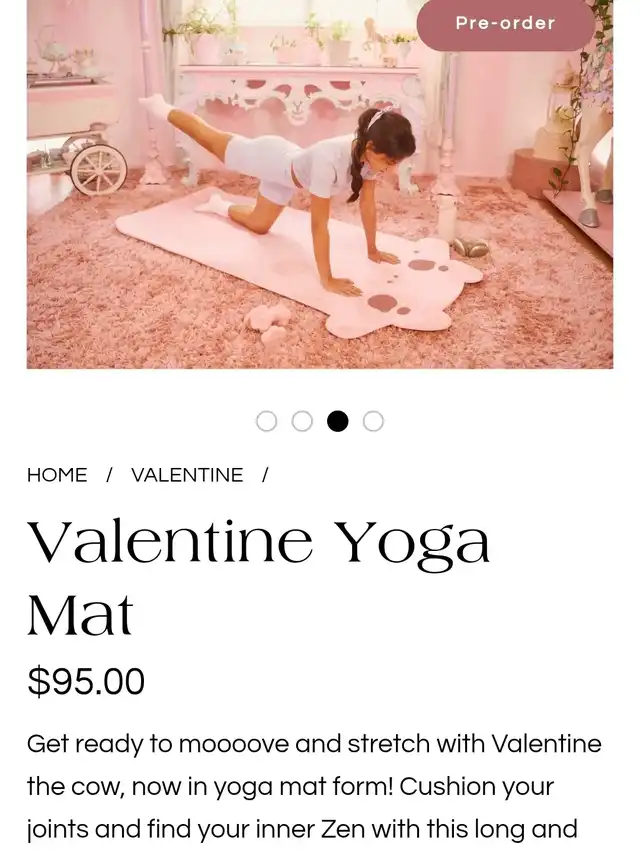Select the fourth carousel dot
Image resolution: width=640 pixels, height=853 pixels.
pyautogui.click(x=373, y=422)
